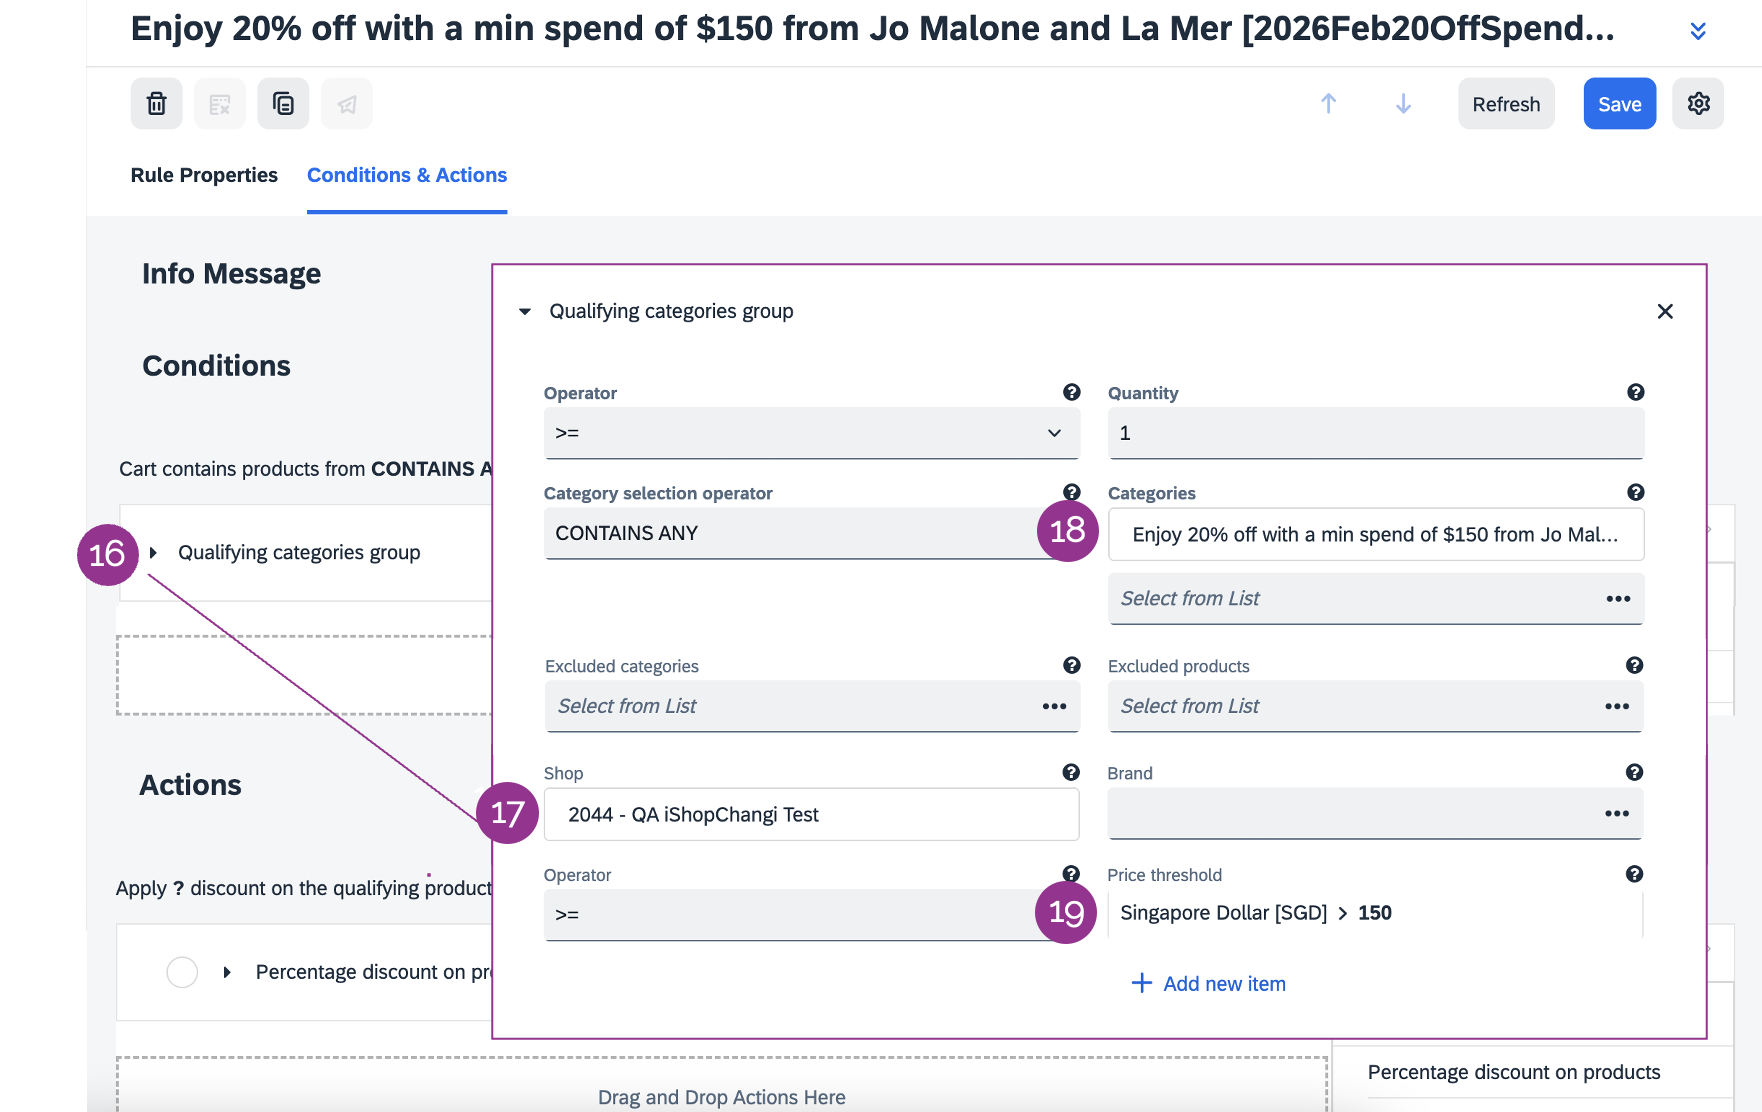Image resolution: width=1762 pixels, height=1112 pixels.
Task: Click the up arrow navigation icon
Action: (1328, 104)
